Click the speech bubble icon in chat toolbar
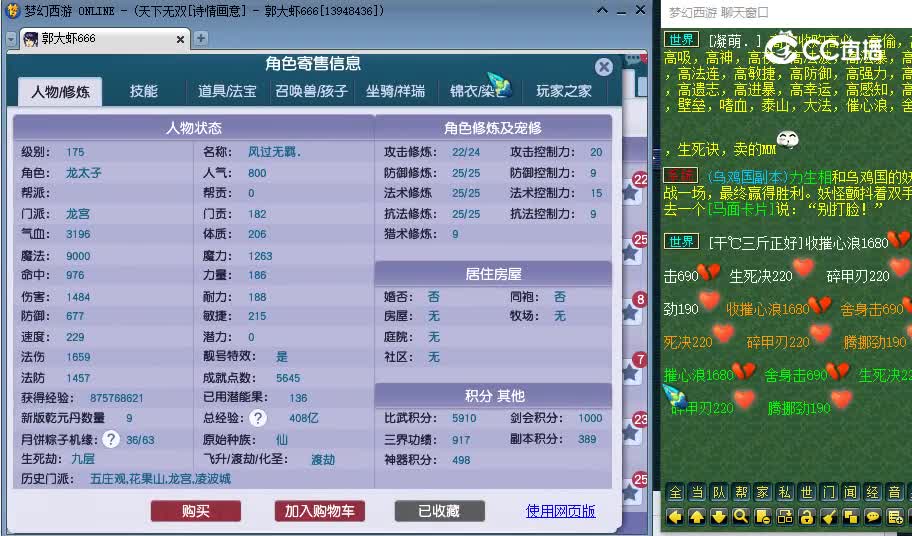 [872, 516]
